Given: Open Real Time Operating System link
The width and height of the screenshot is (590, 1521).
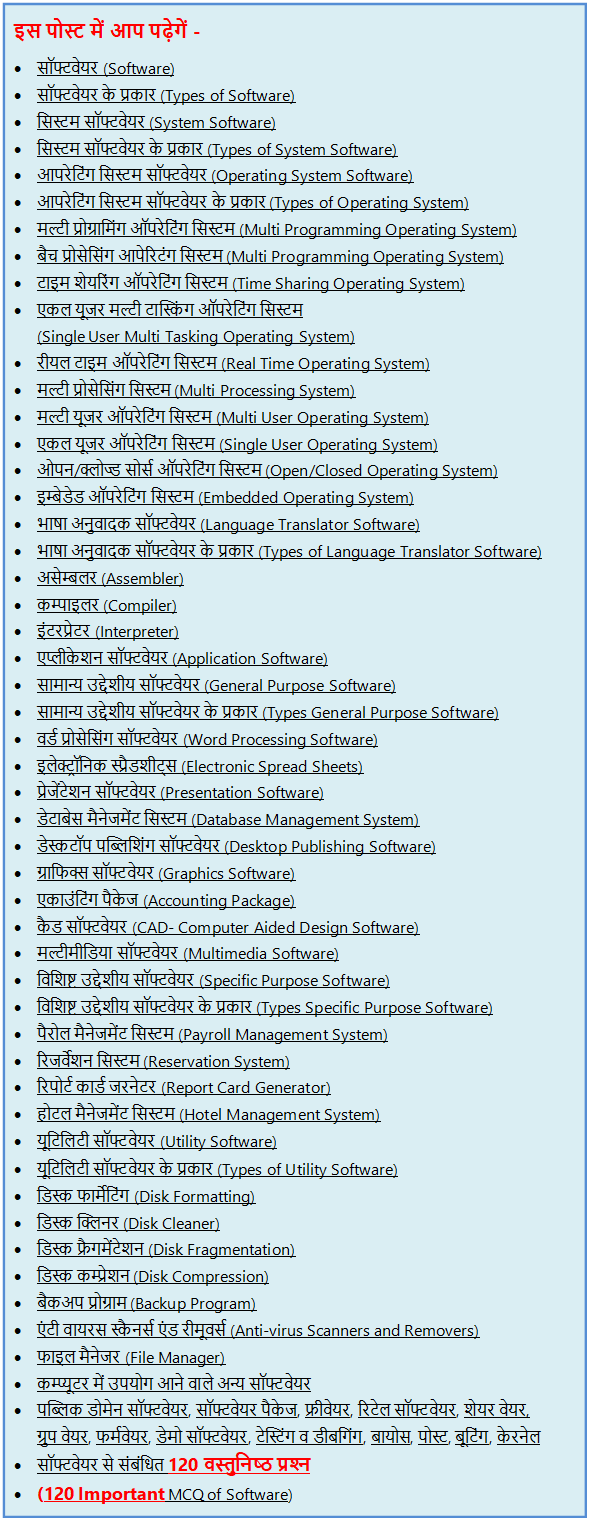Looking at the screenshot, I should coord(233,363).
